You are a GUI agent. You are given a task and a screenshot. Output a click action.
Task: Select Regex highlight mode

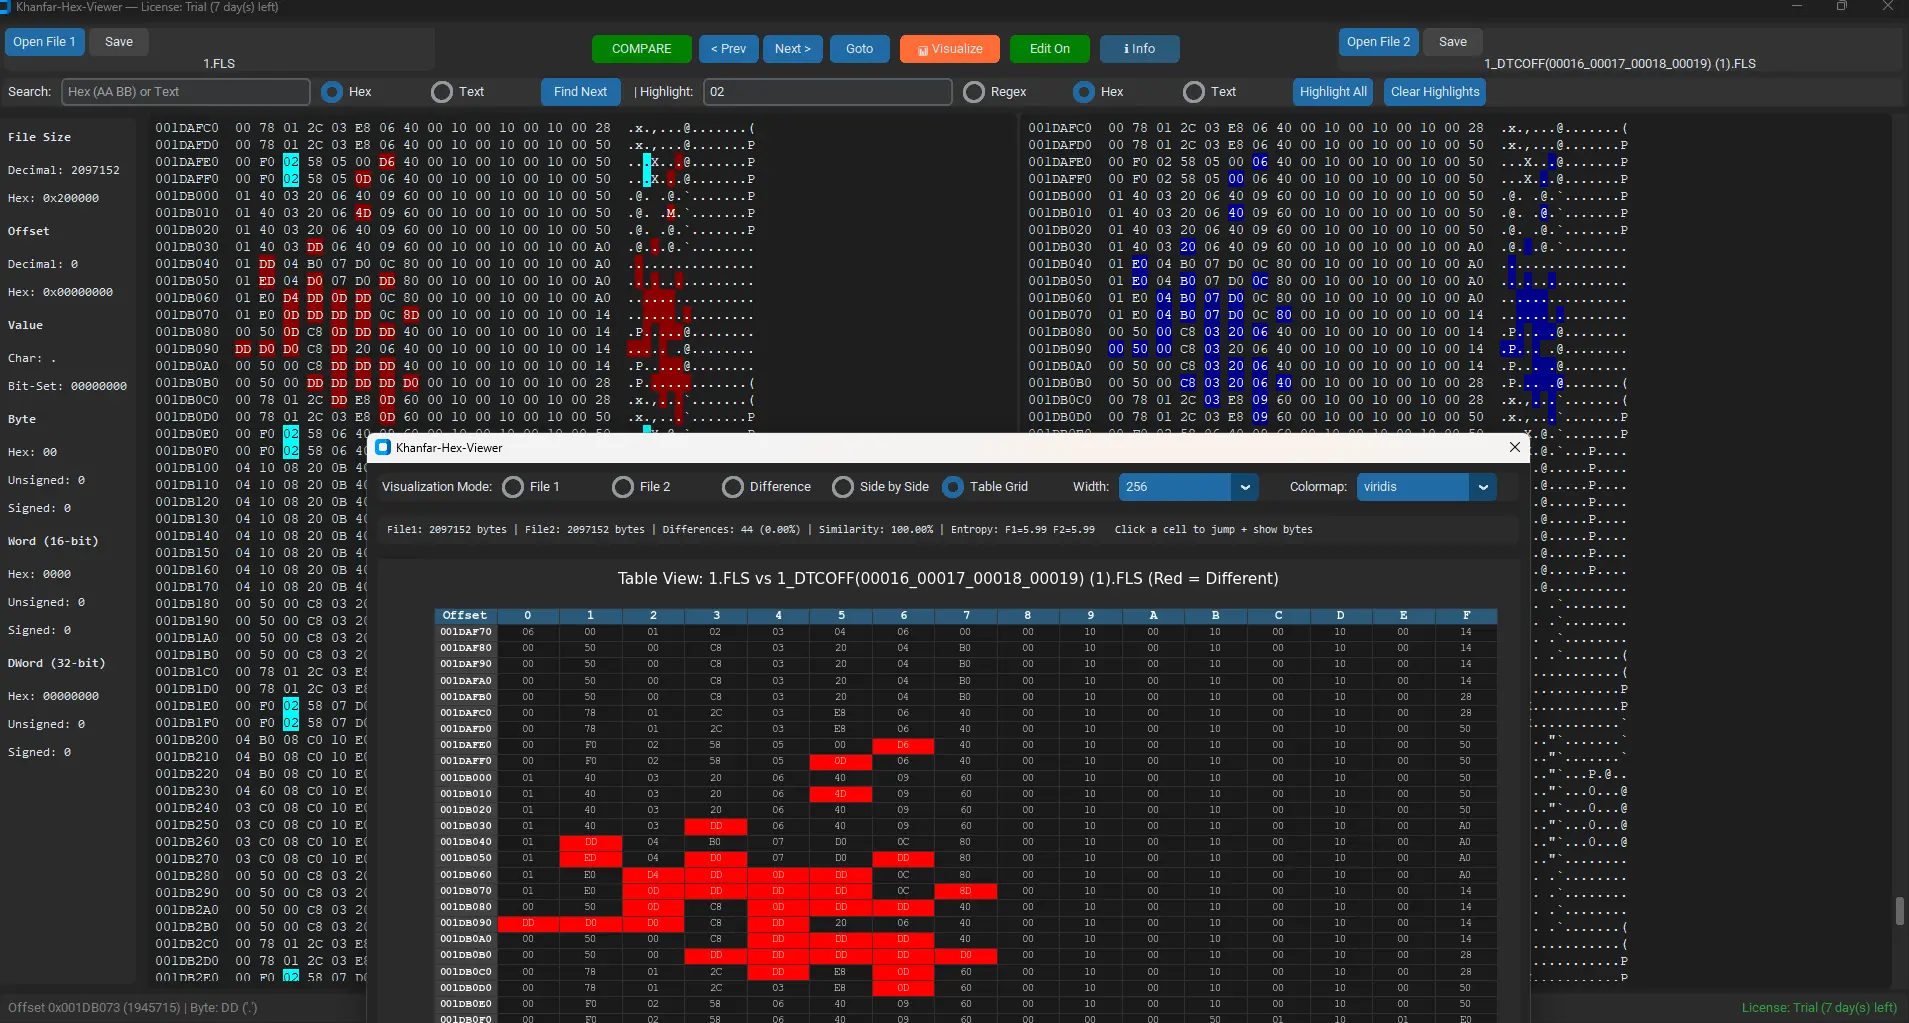click(974, 92)
